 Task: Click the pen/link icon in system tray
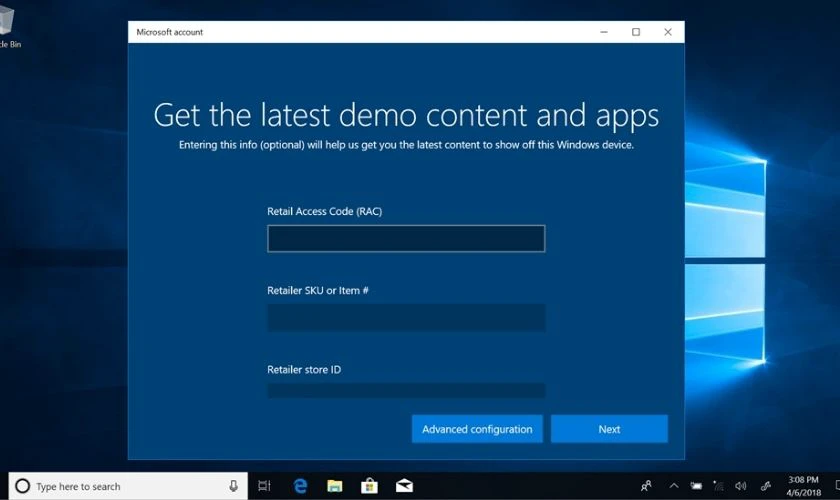pyautogui.click(x=766, y=486)
